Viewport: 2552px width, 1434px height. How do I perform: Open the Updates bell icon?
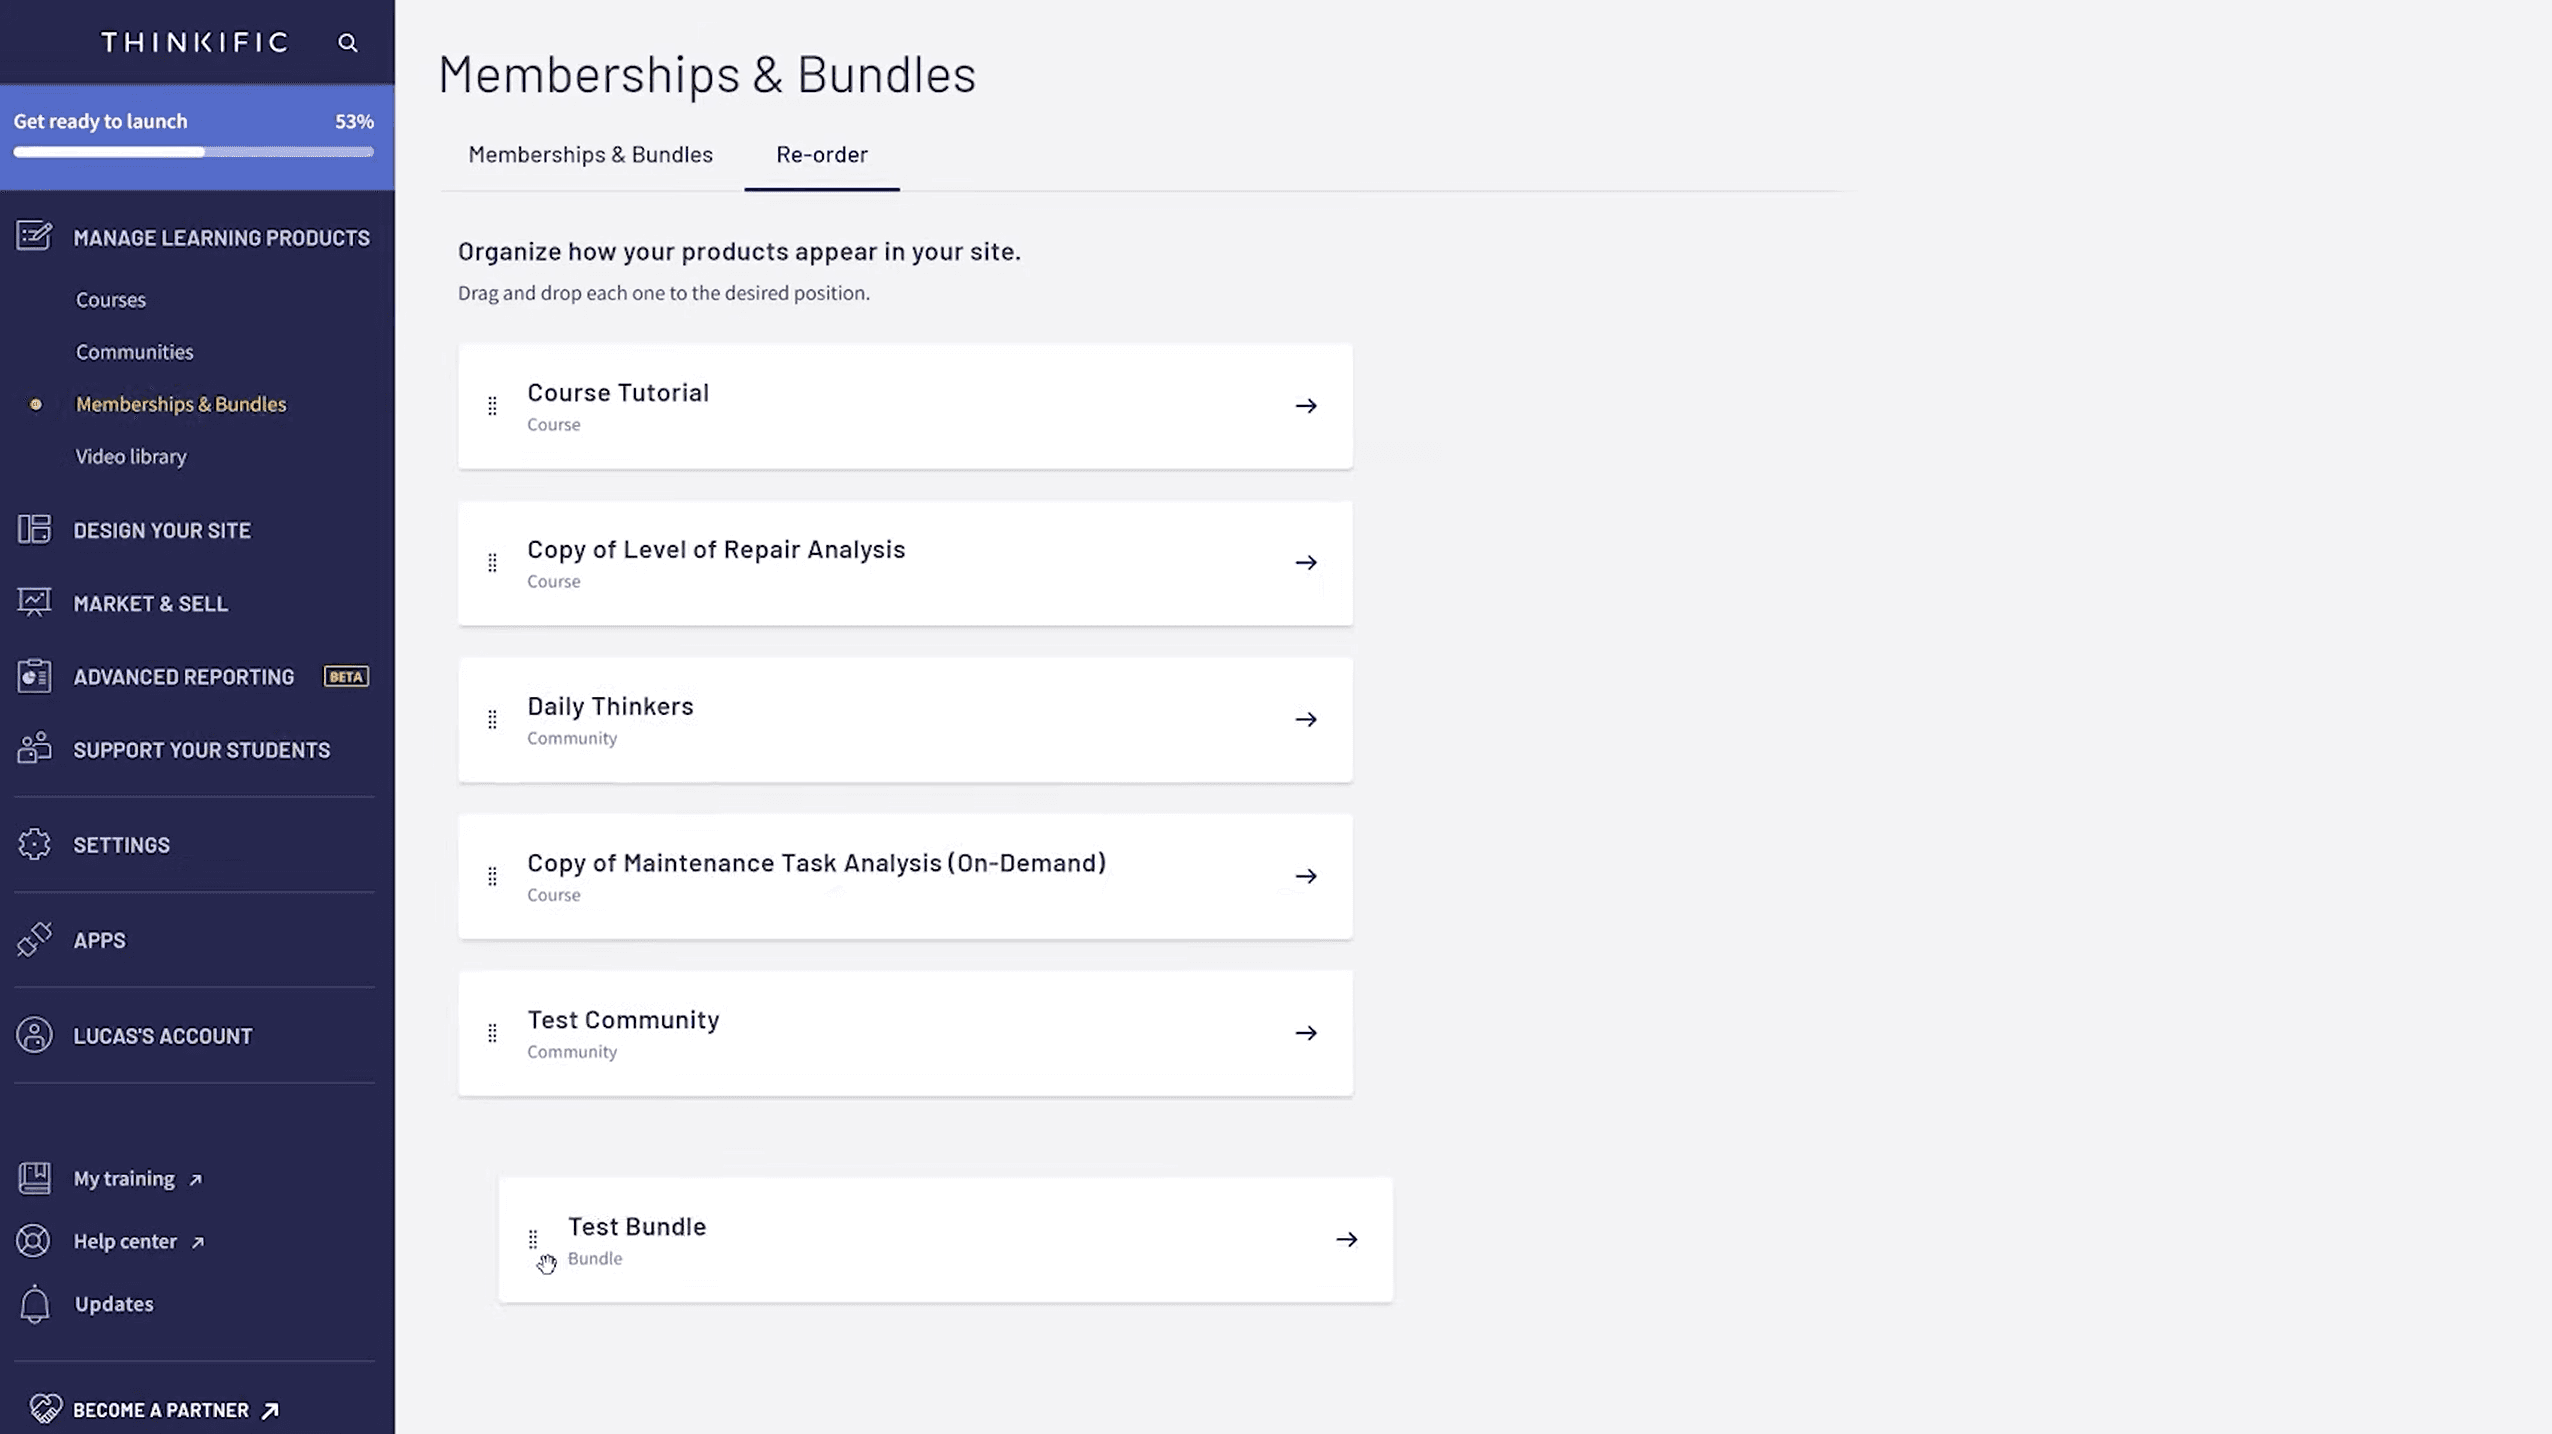pos(33,1303)
